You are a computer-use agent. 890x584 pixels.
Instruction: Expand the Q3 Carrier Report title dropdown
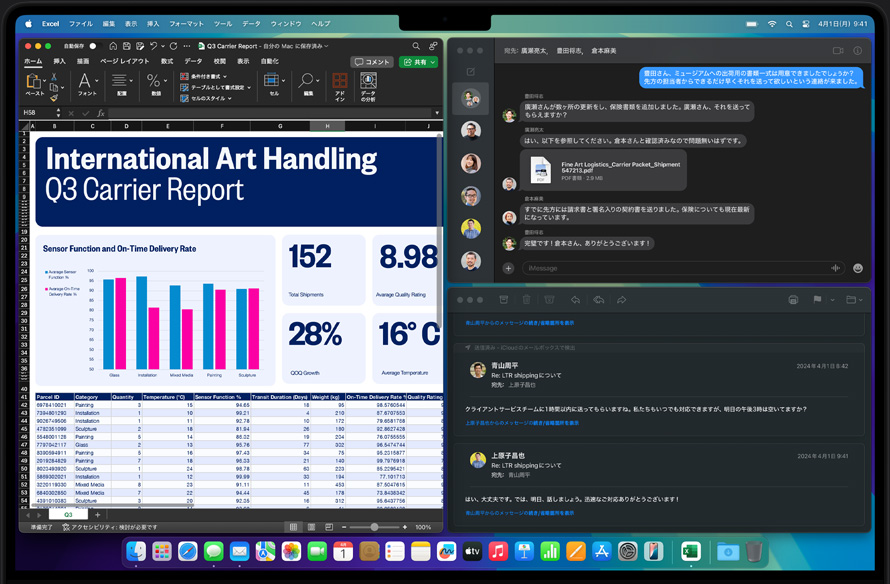(x=326, y=46)
